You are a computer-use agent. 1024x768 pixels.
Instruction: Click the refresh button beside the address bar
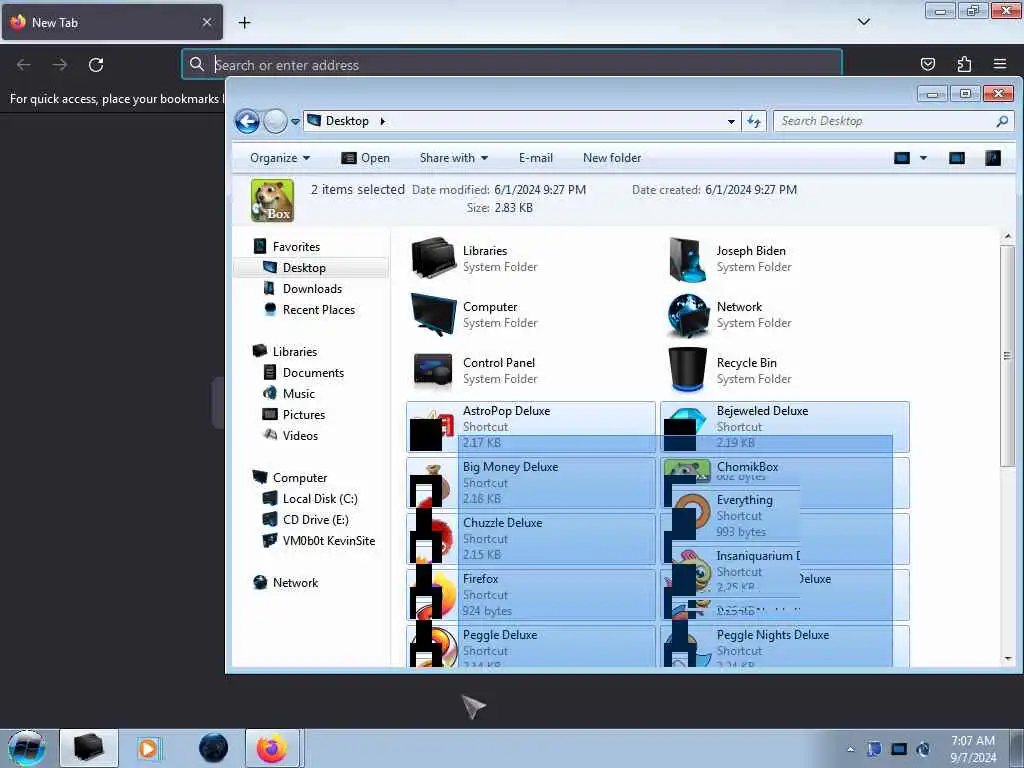754,121
